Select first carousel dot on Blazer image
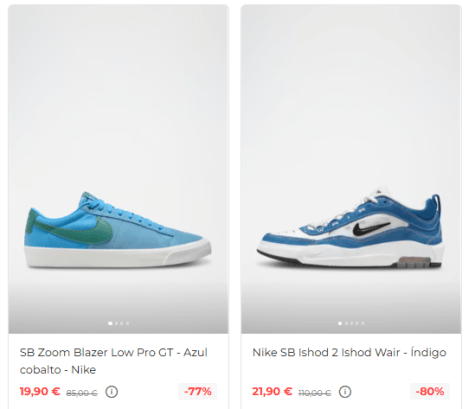This screenshot has width=475, height=409. coord(110,323)
